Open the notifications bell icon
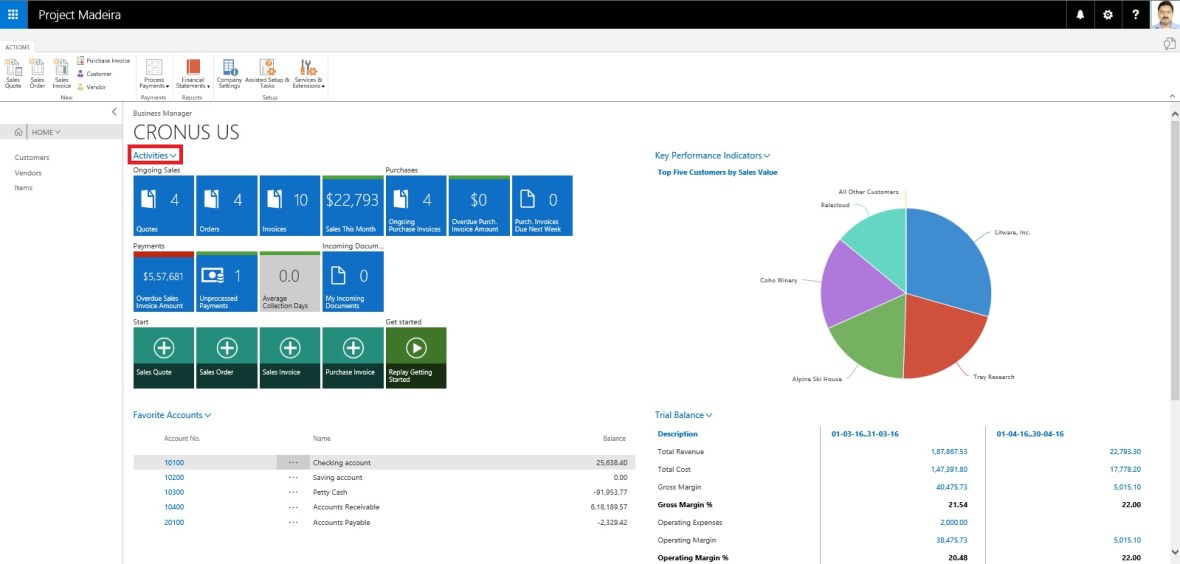Image resolution: width=1180 pixels, height=564 pixels. [x=1080, y=15]
